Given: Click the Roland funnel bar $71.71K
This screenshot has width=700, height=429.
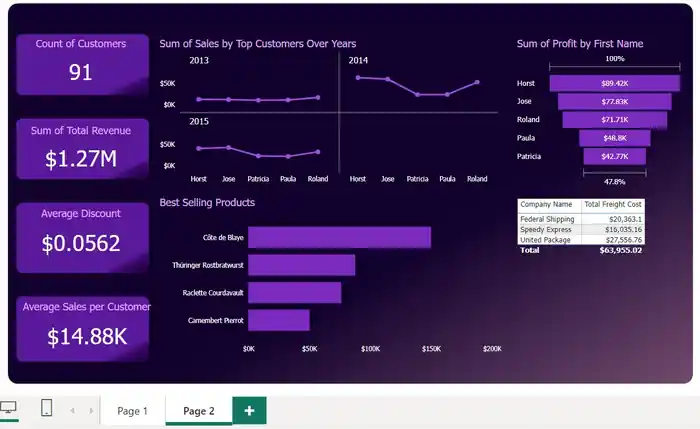Looking at the screenshot, I should [x=615, y=120].
